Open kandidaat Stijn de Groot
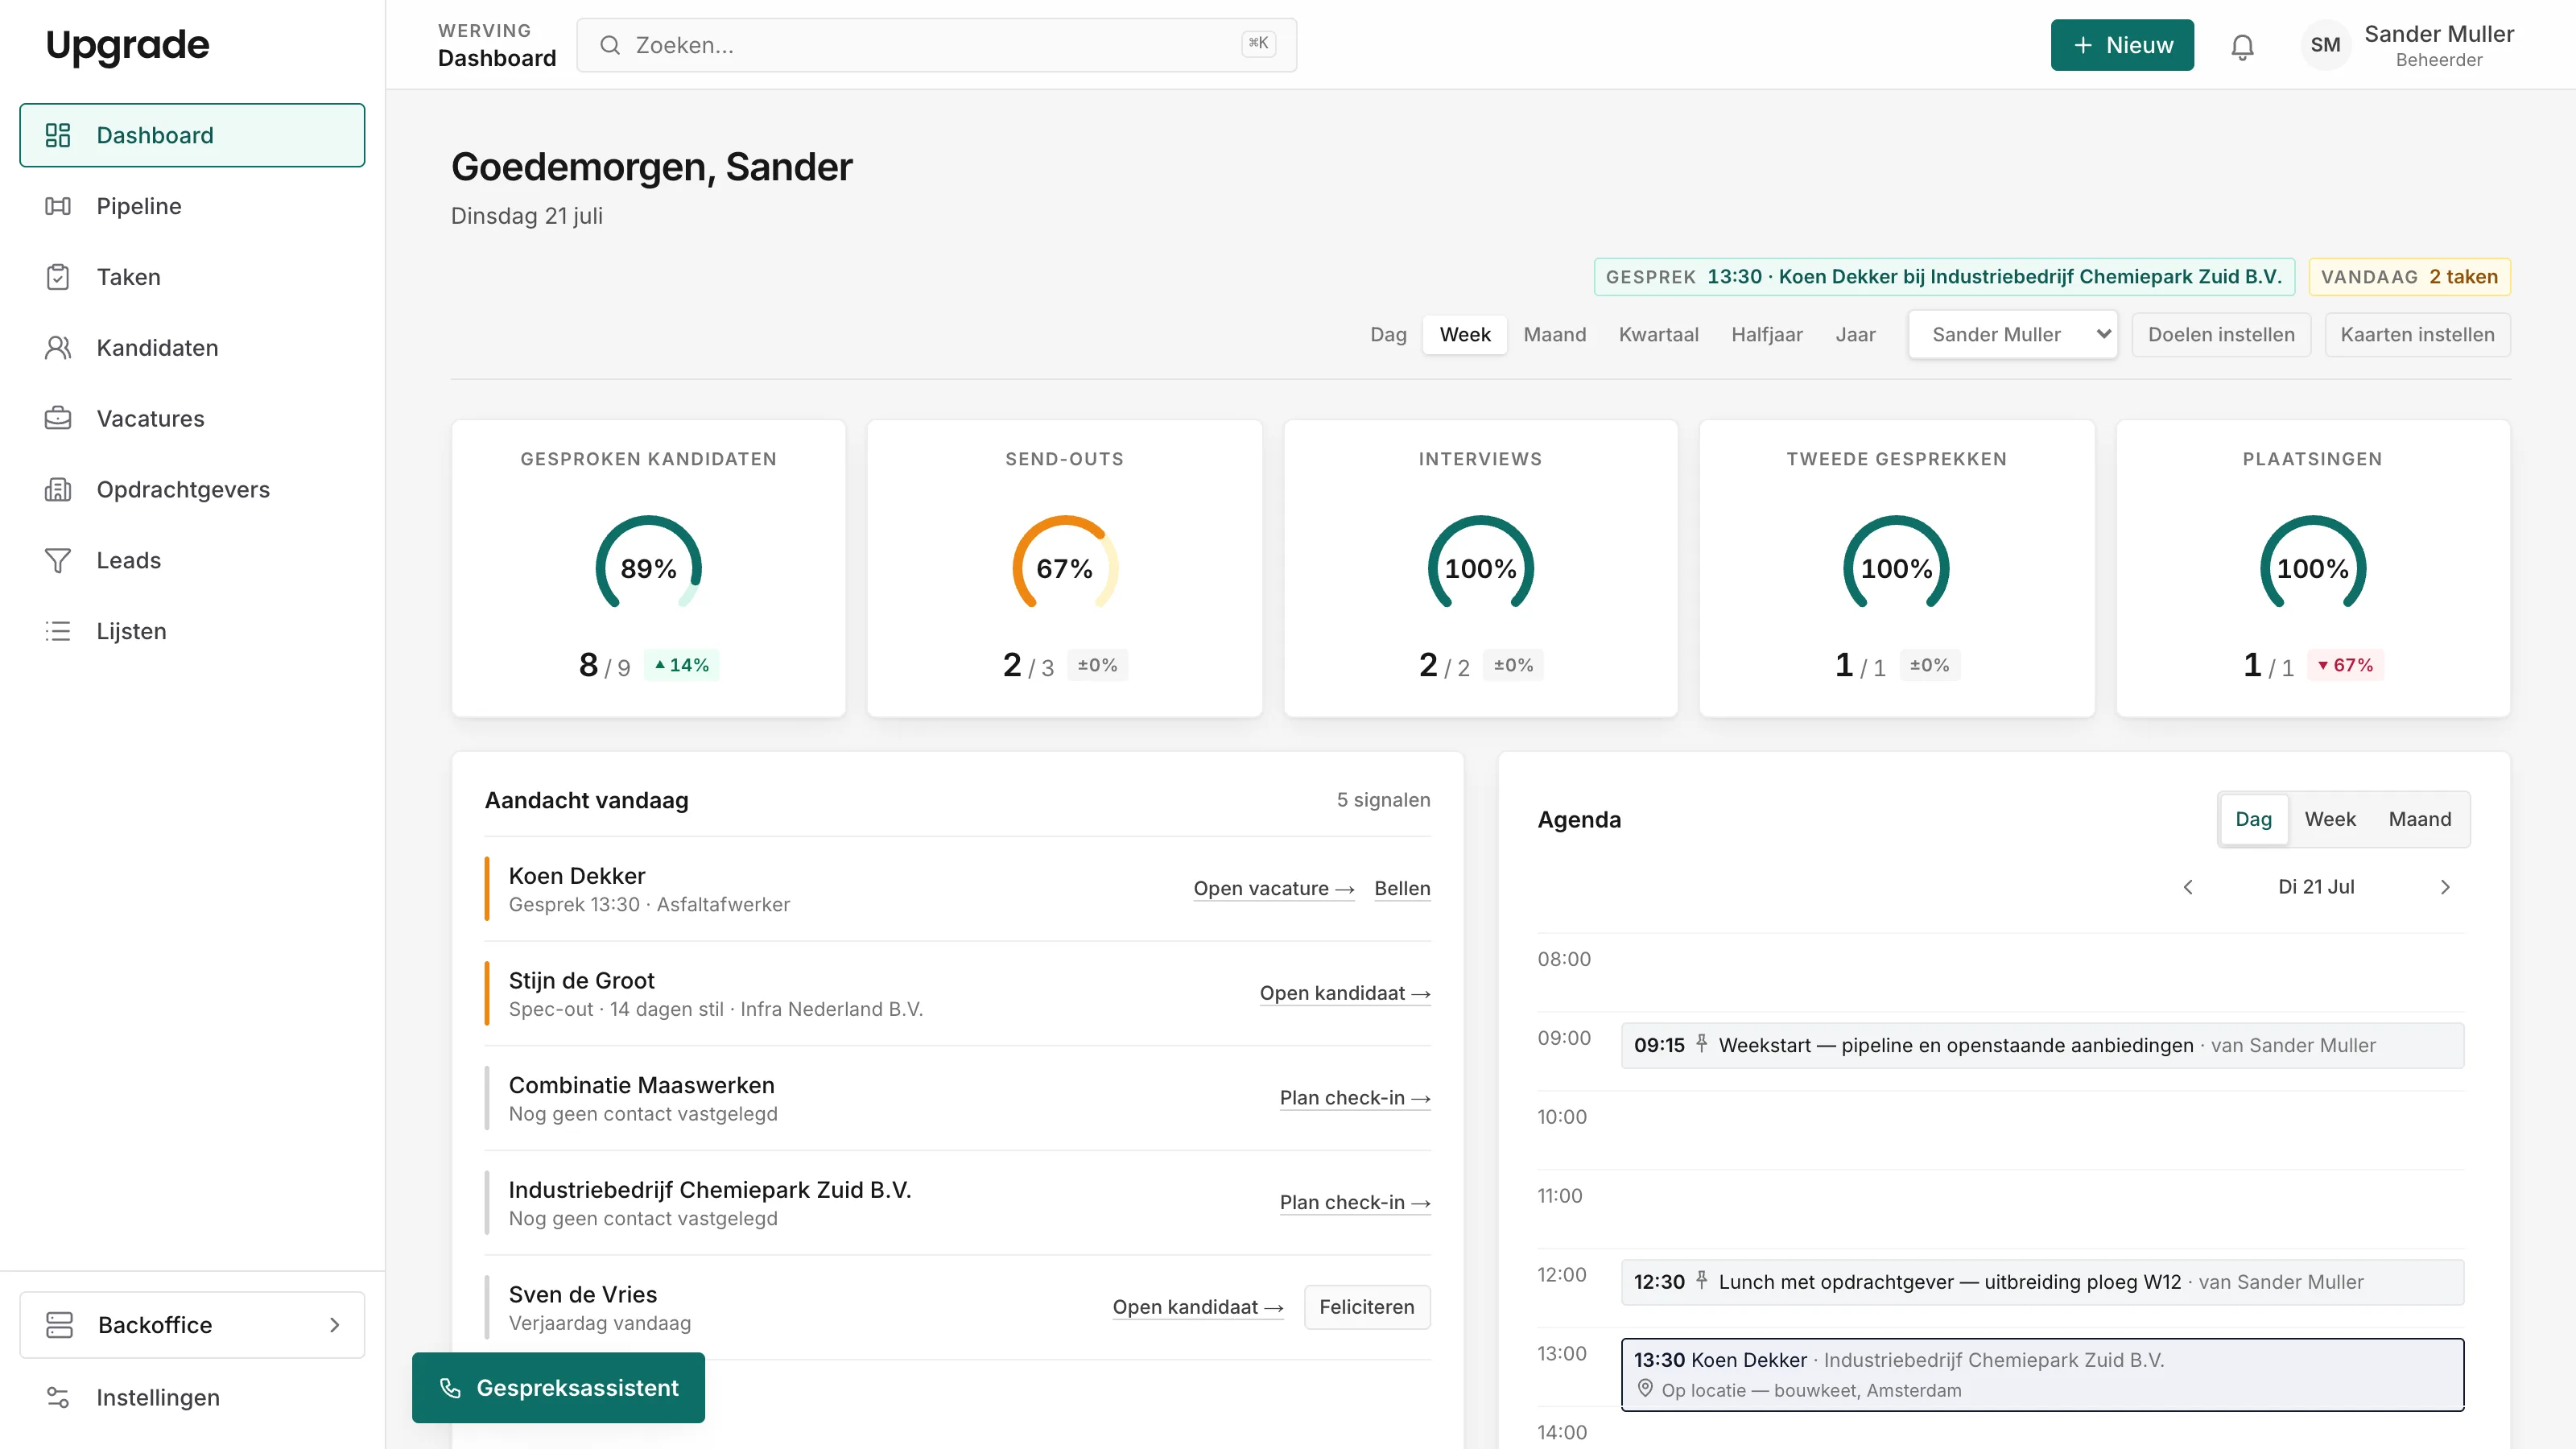The image size is (2576, 1449). (1345, 993)
